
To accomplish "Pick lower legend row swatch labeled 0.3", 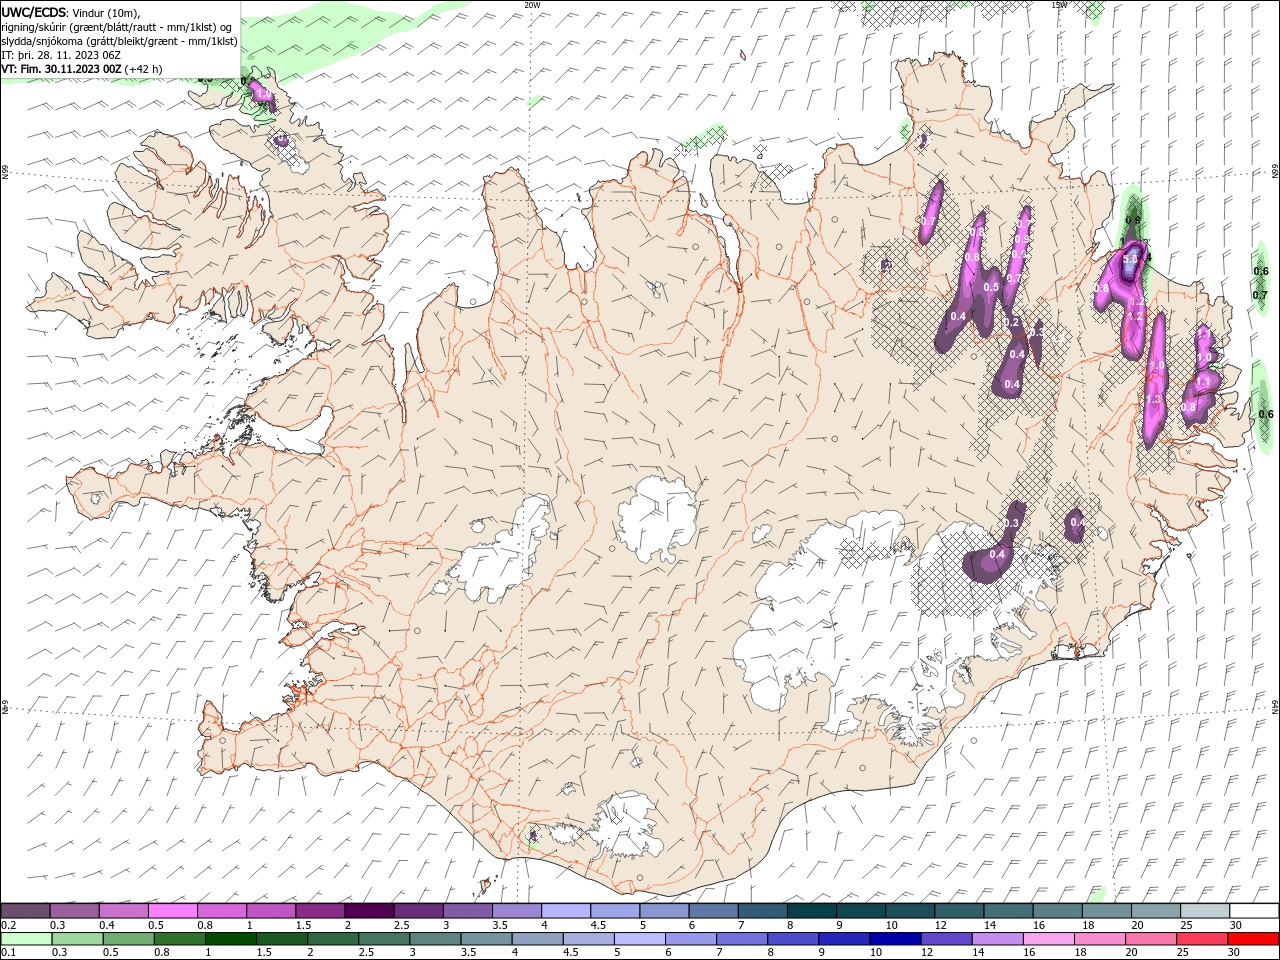I will [x=77, y=939].
